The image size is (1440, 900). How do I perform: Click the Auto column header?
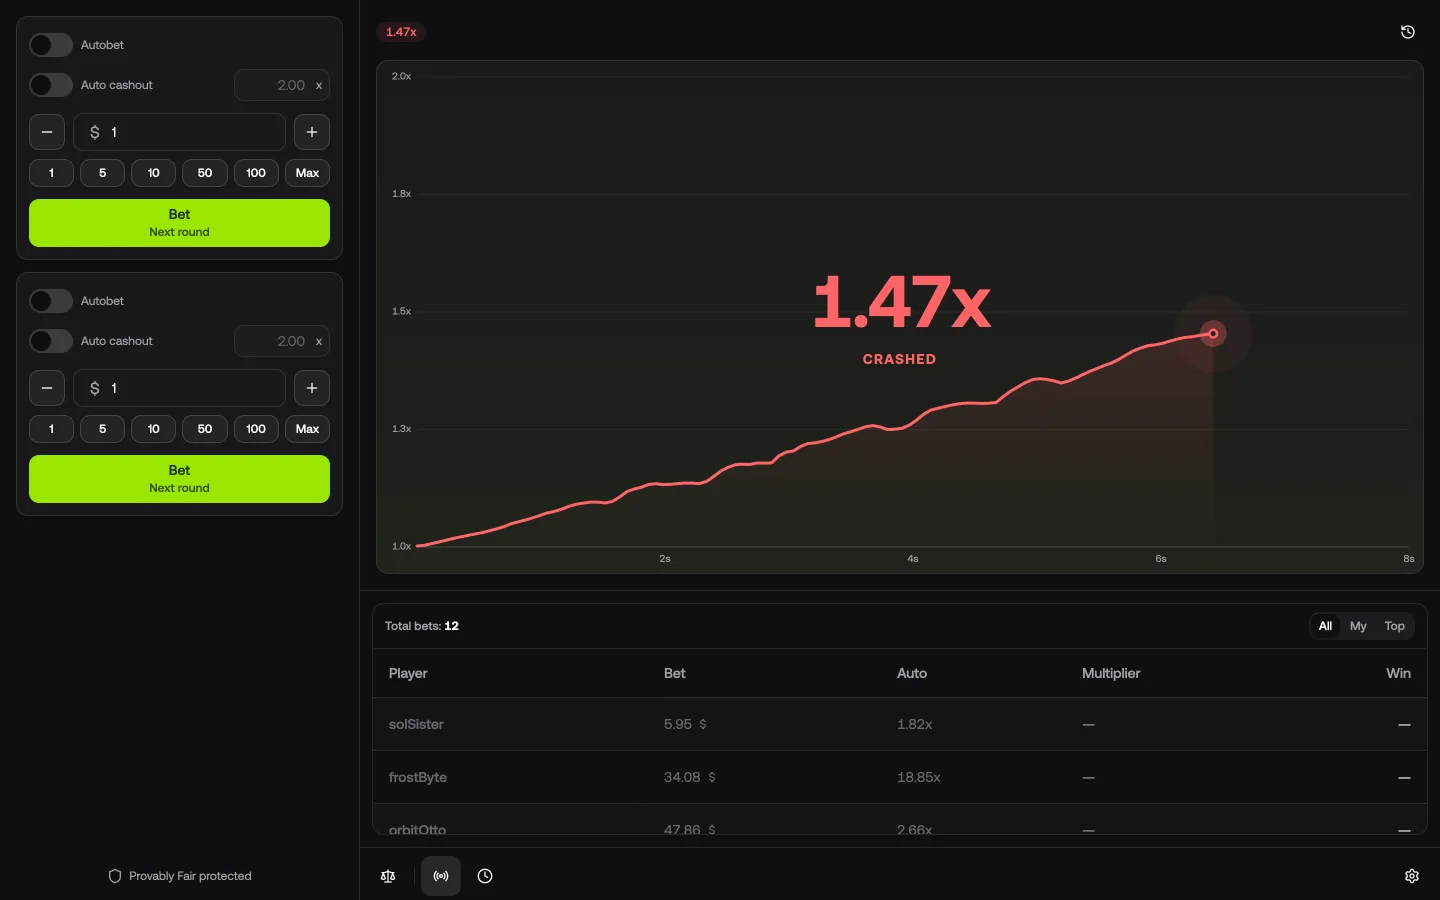[x=912, y=673]
